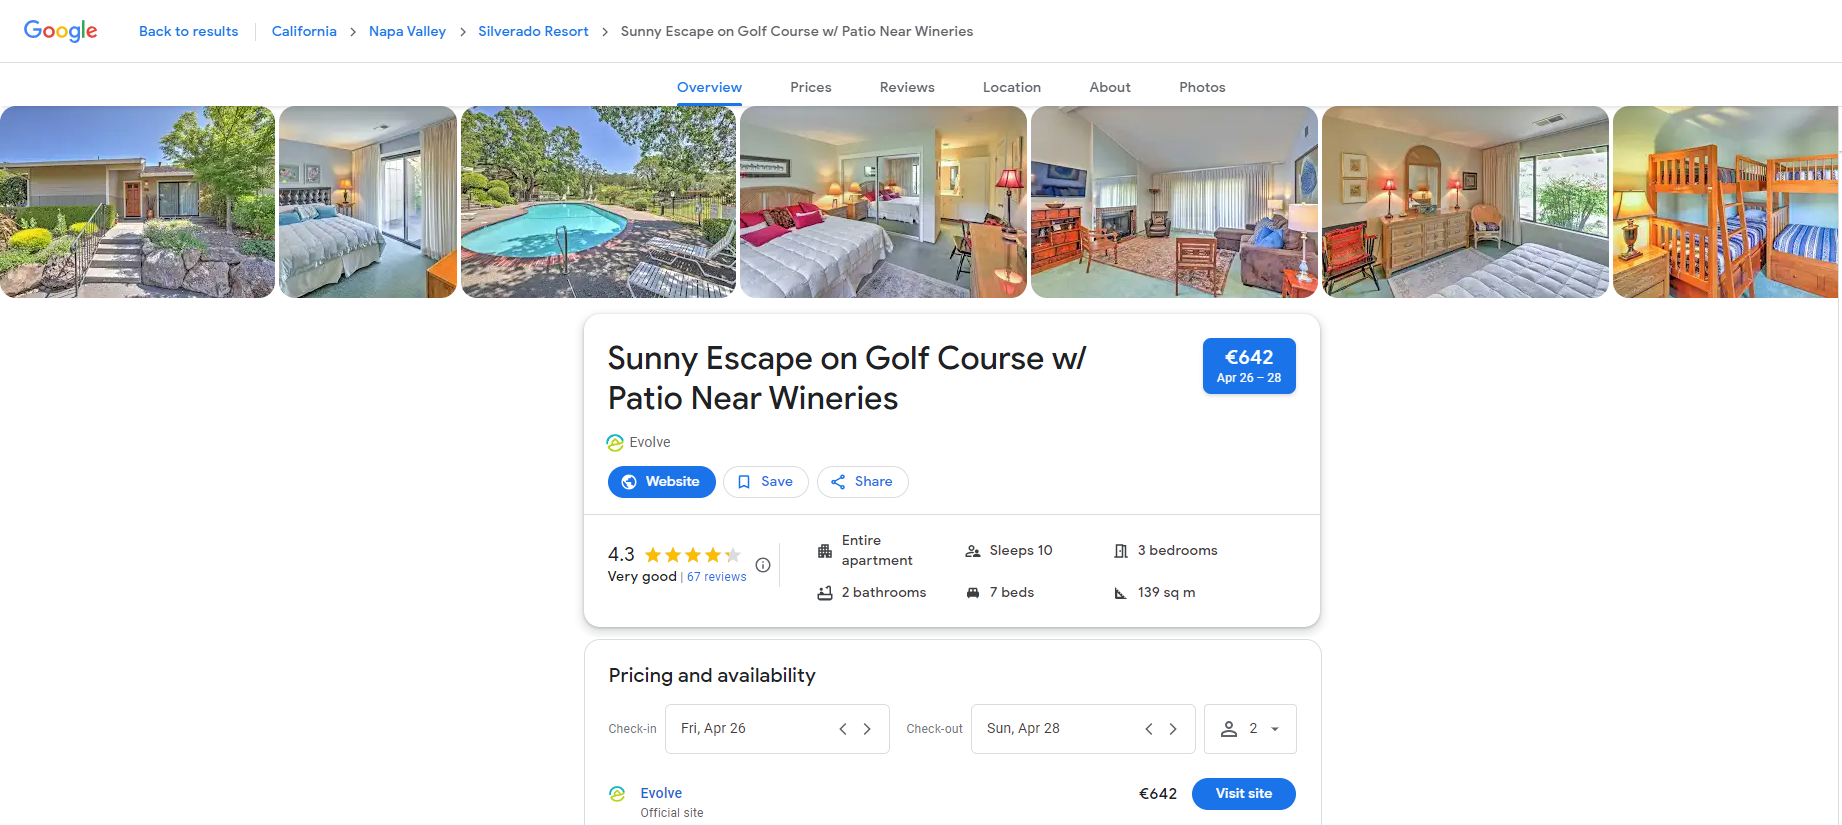Click the Google logo
The image size is (1842, 825).
point(61,31)
